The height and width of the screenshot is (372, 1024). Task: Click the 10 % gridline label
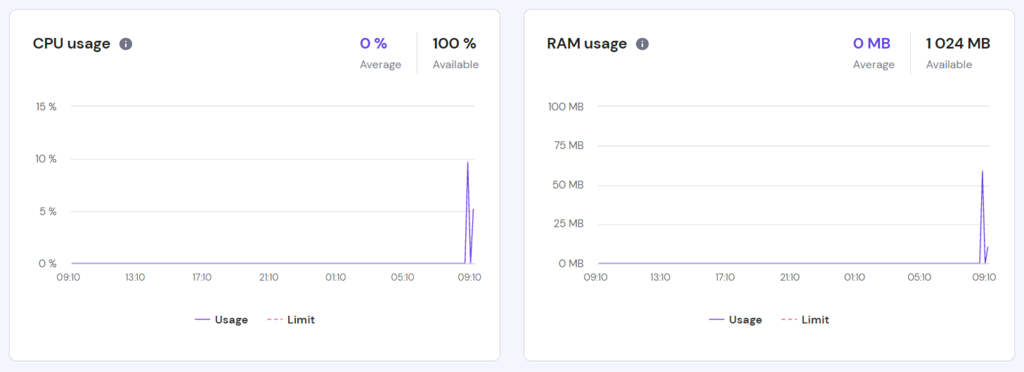click(46, 159)
